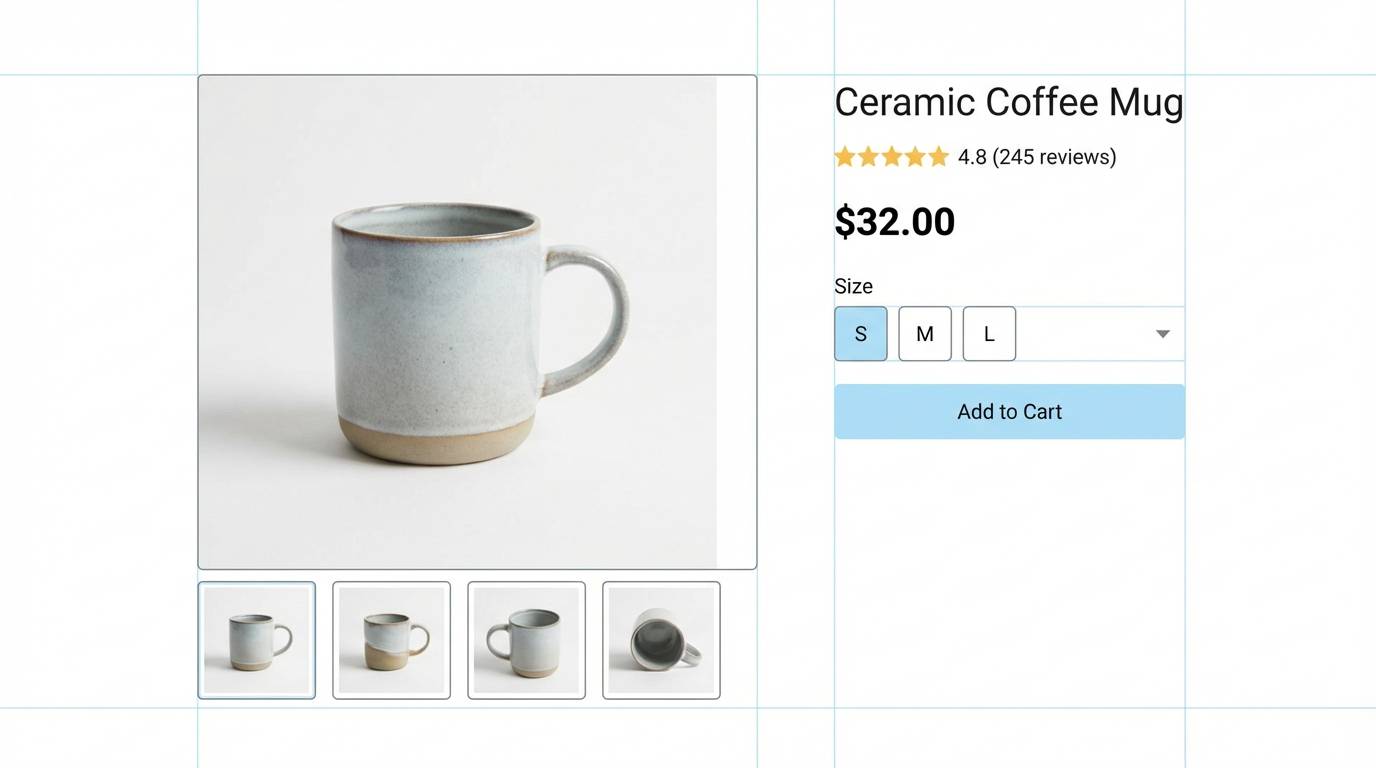Click the main product image

(477, 320)
